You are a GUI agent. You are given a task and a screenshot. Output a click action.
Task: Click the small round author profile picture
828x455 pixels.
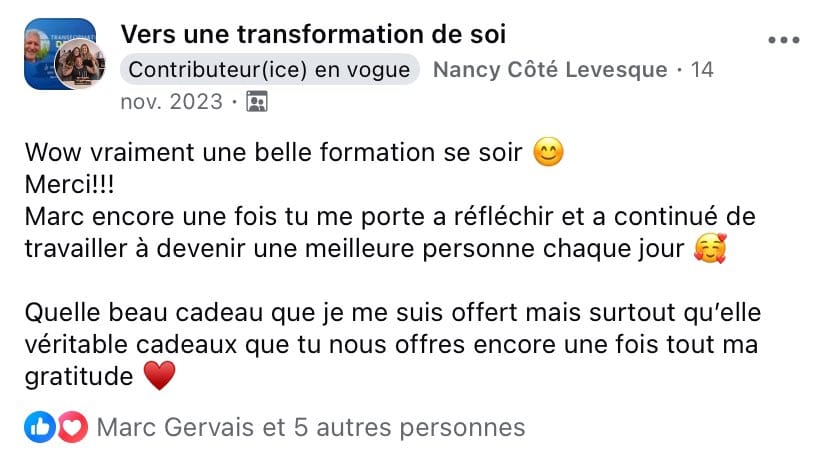coord(81,67)
